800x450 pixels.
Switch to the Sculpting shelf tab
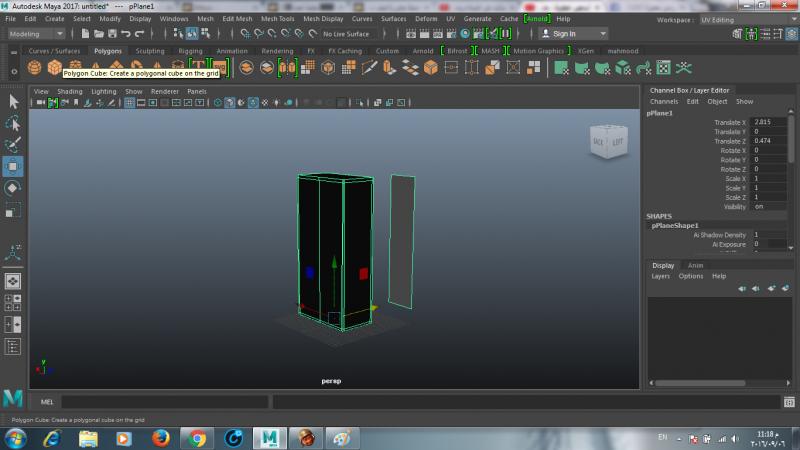[x=150, y=50]
